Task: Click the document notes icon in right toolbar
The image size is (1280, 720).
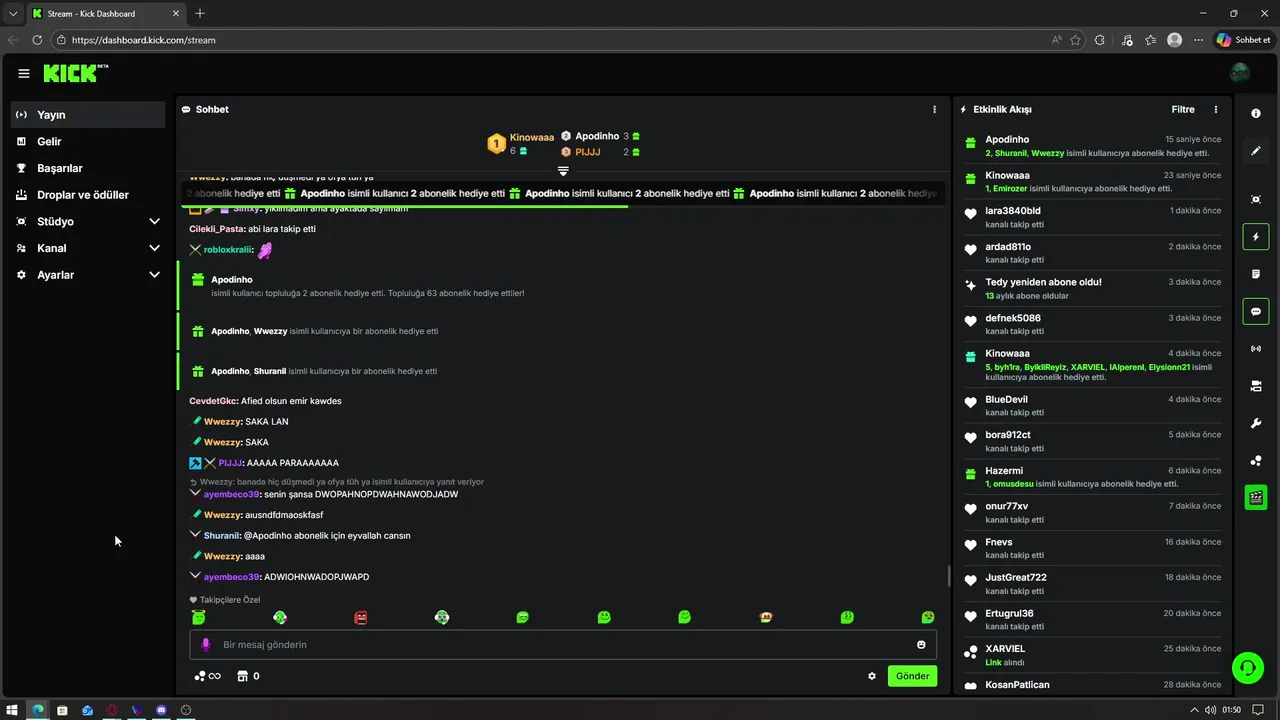Action: 1256,274
